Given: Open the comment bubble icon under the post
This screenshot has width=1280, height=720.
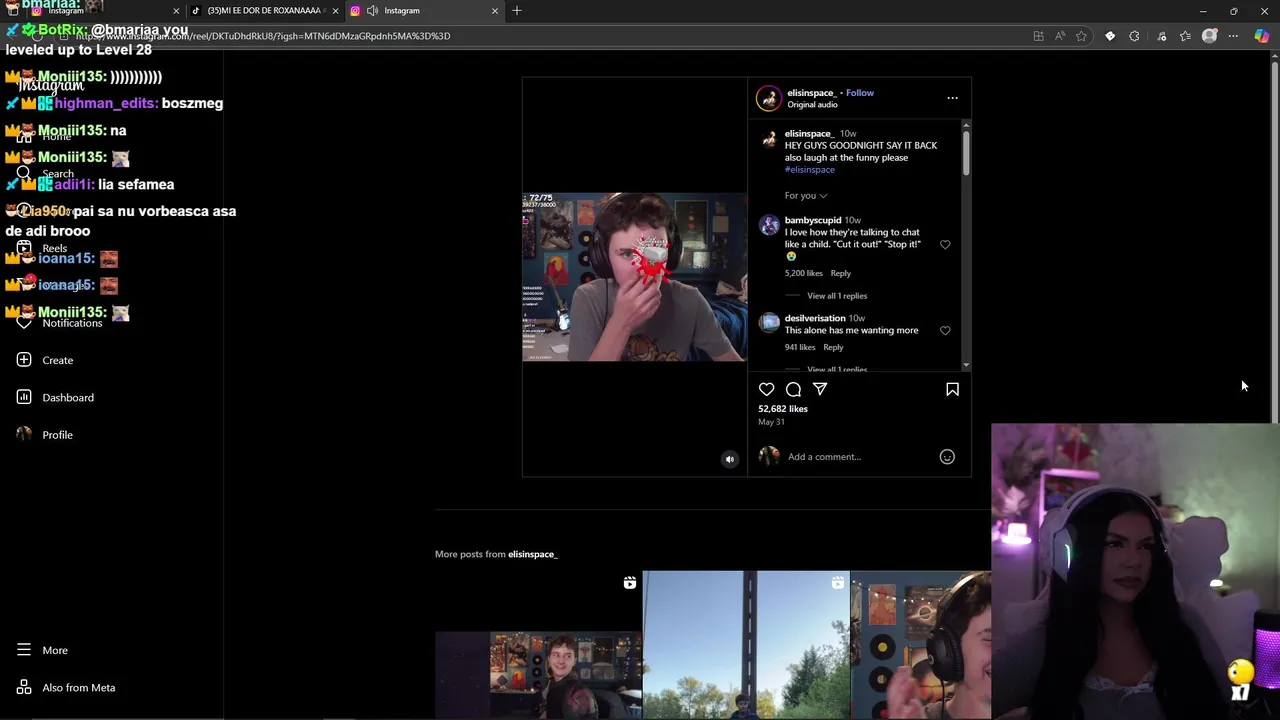Looking at the screenshot, I should pos(793,389).
